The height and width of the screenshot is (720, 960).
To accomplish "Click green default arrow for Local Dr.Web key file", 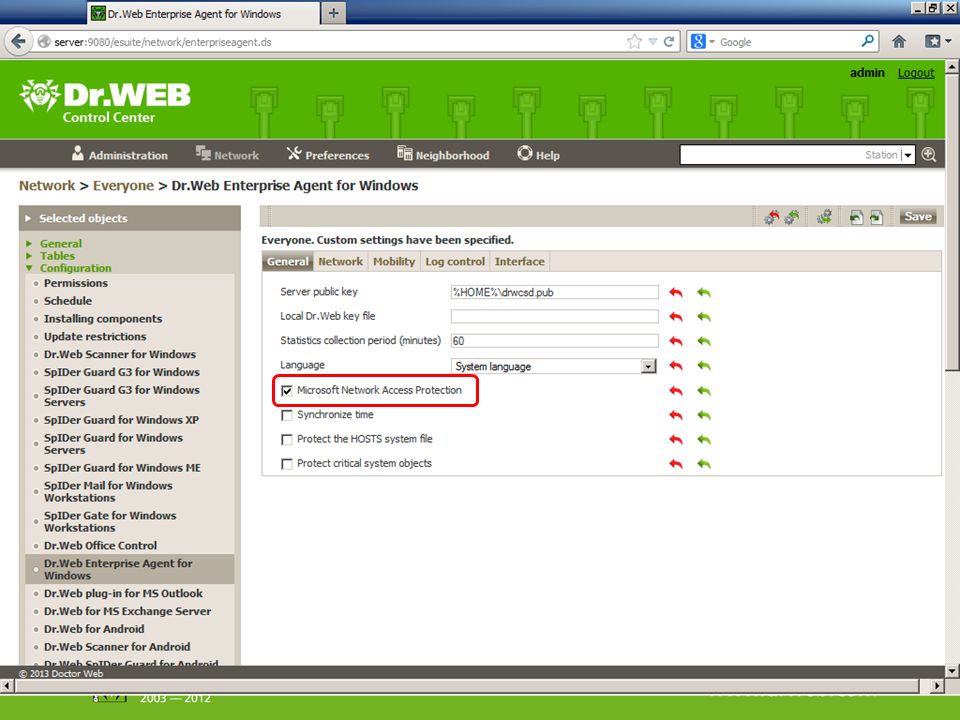I will pos(704,317).
